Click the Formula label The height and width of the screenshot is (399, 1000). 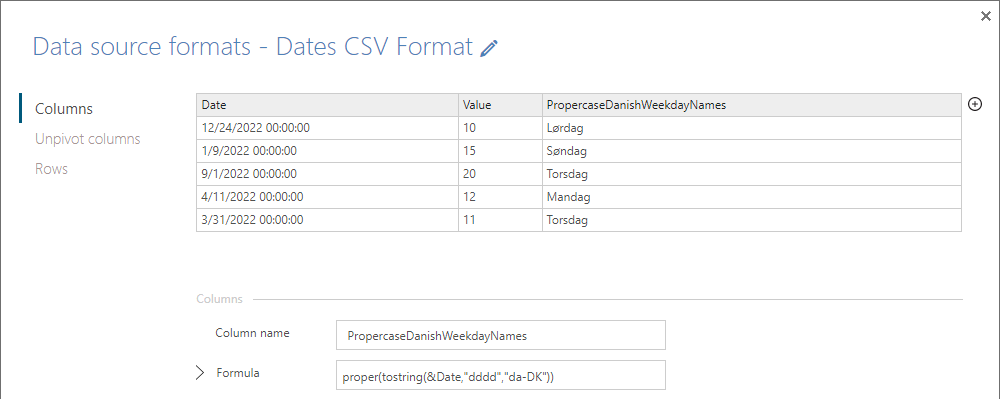tap(238, 373)
